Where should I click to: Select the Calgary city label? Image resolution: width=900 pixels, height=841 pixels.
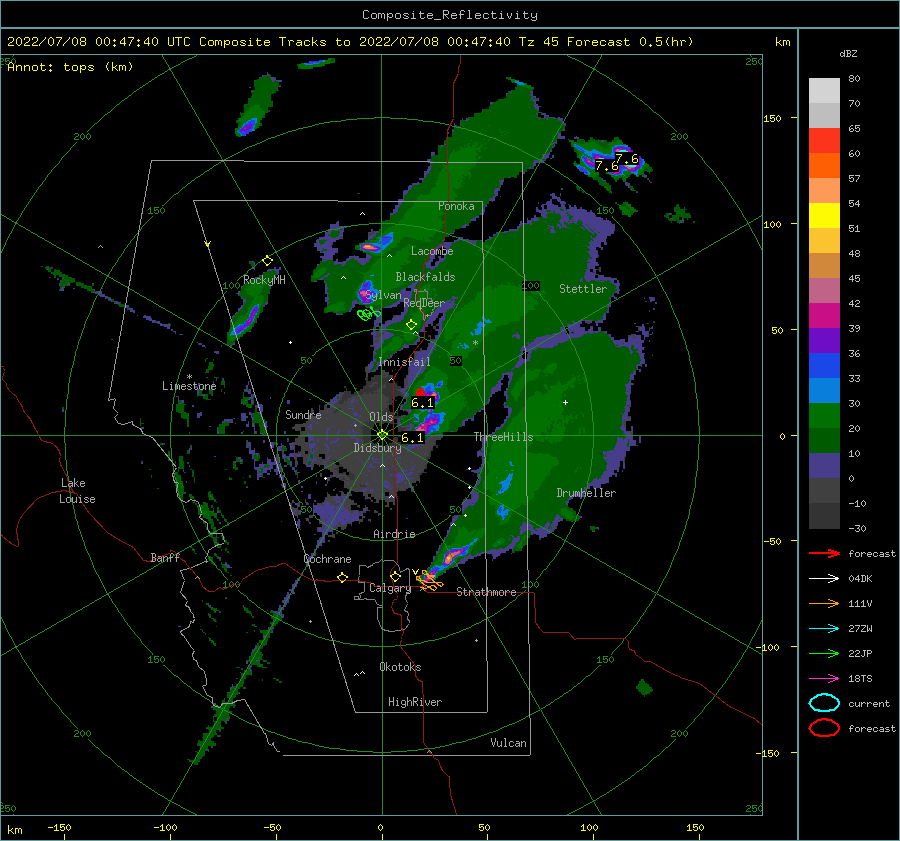[390, 588]
